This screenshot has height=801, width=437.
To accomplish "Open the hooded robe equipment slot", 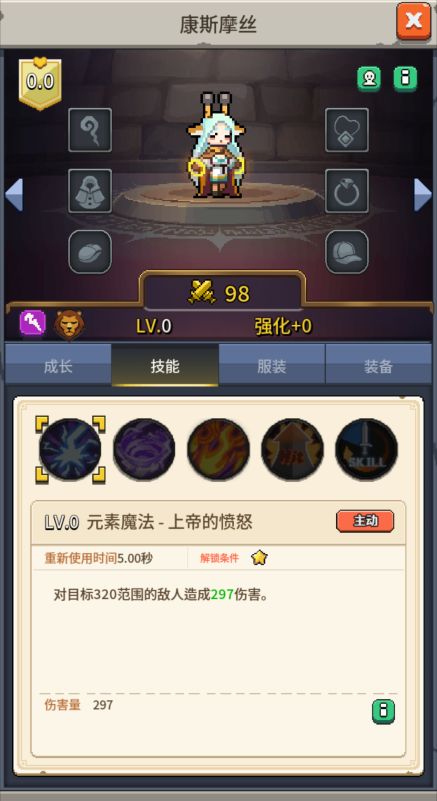I will 90,191.
